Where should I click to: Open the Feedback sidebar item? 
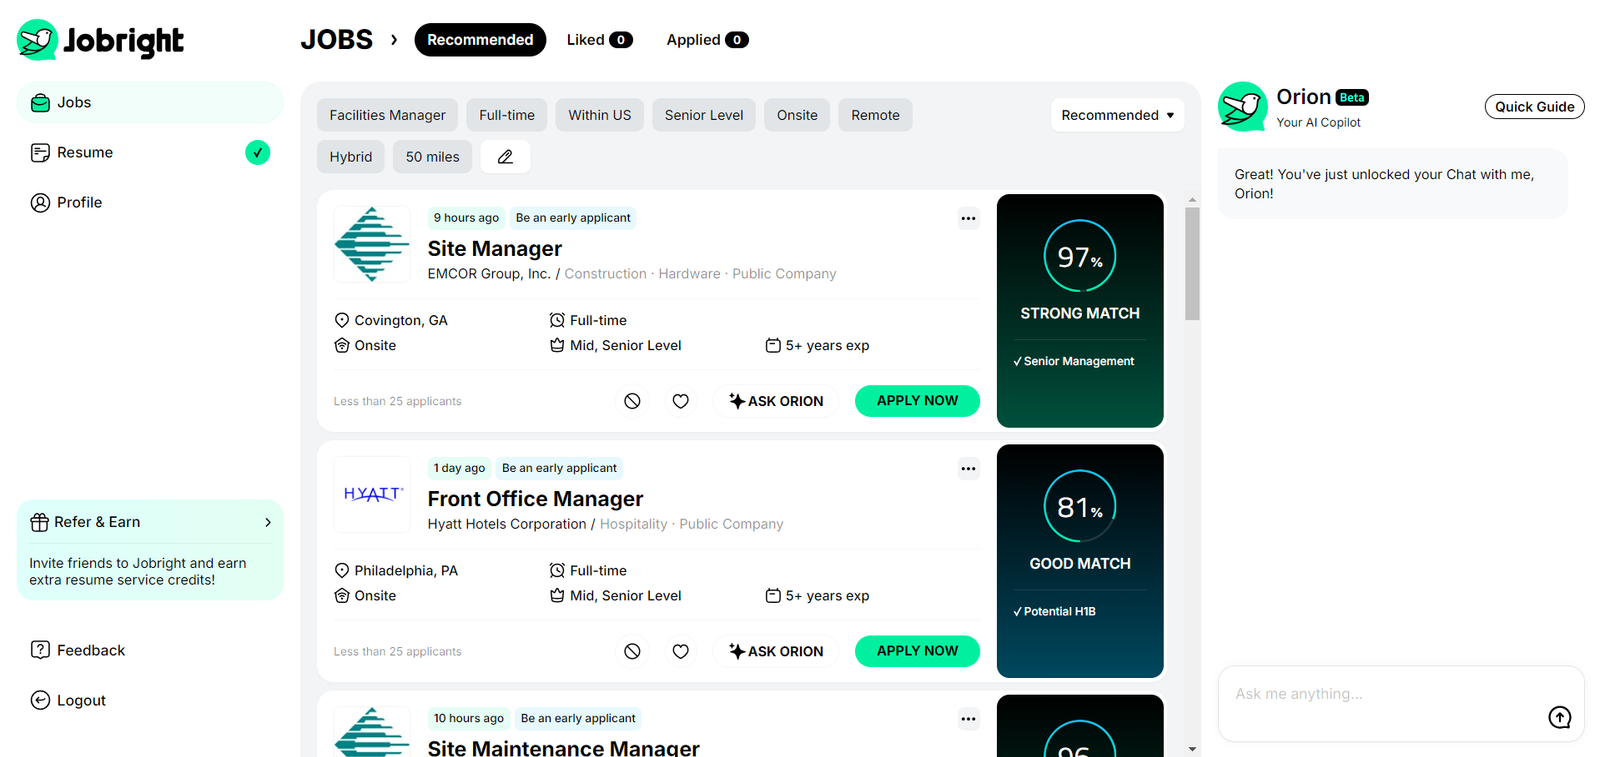(x=150, y=650)
